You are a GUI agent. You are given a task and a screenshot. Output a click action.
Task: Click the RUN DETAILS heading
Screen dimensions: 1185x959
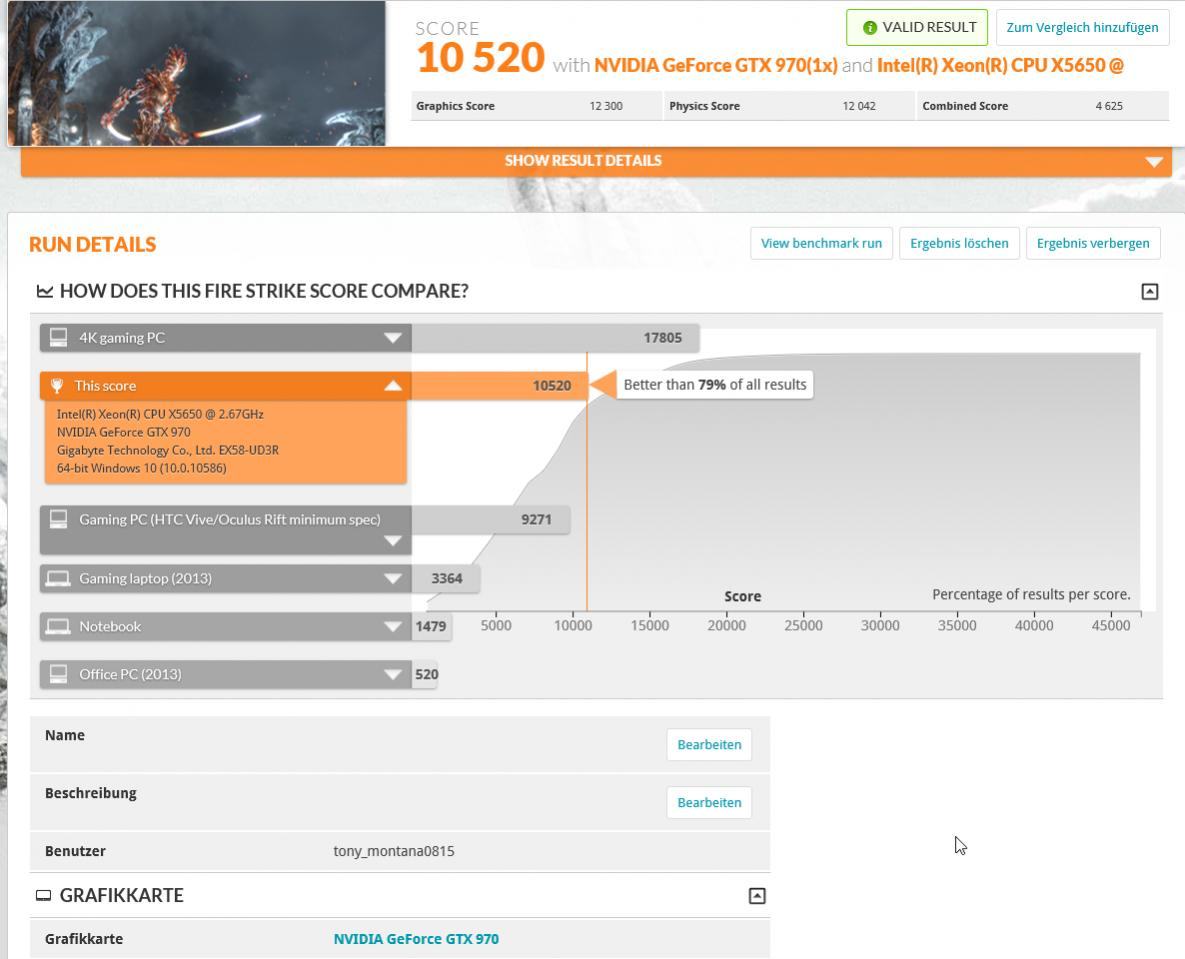(92, 244)
